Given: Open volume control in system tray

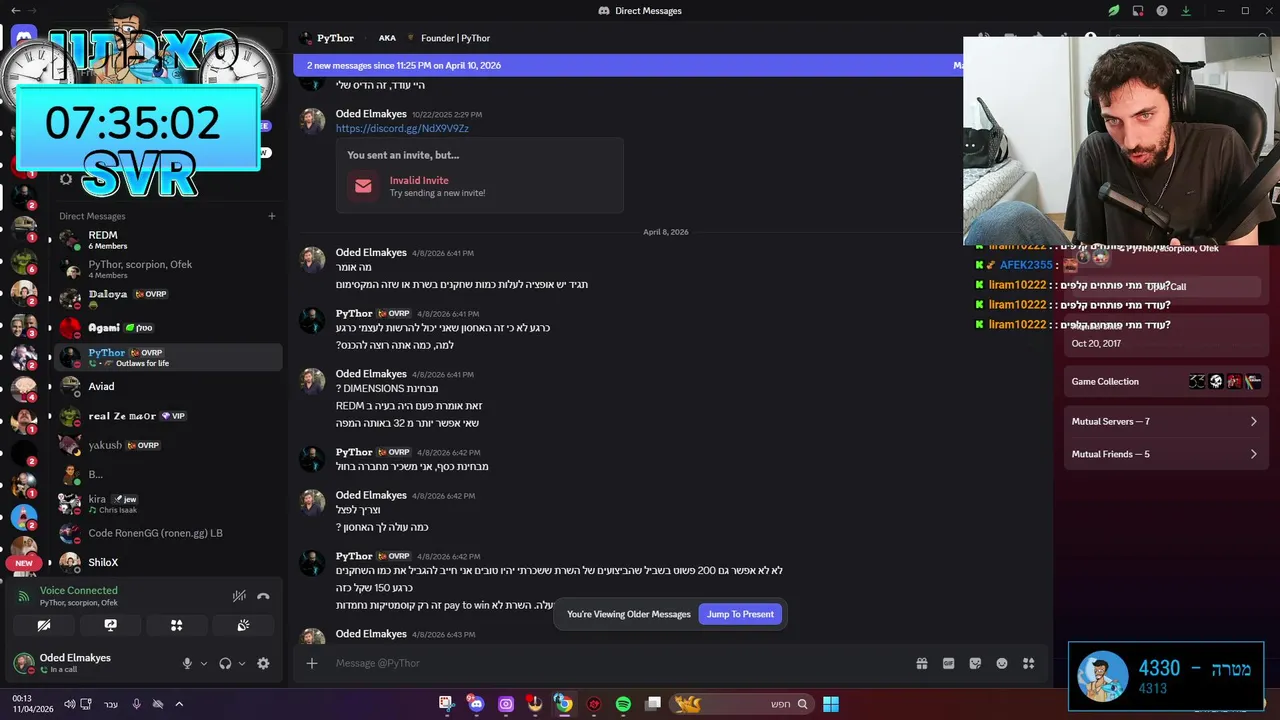Looking at the screenshot, I should (69, 704).
